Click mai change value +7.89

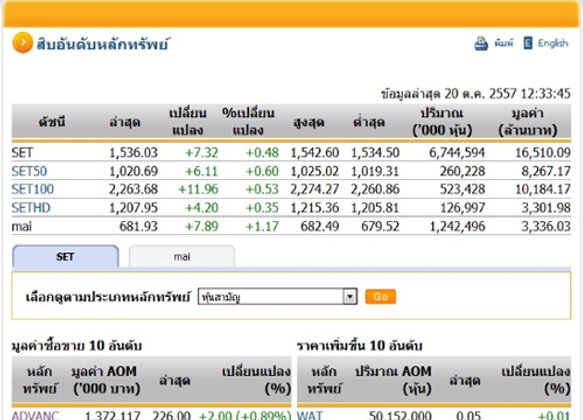pos(202,226)
